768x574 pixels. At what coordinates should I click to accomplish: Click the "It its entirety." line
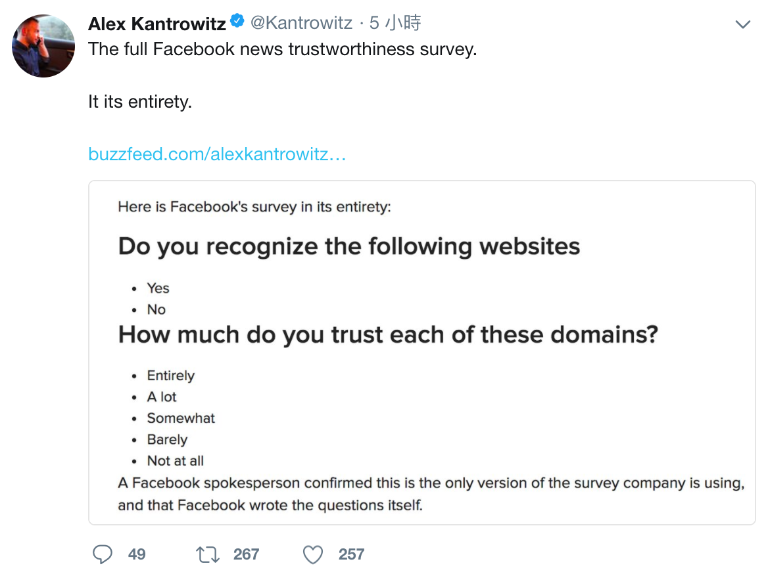[x=140, y=102]
